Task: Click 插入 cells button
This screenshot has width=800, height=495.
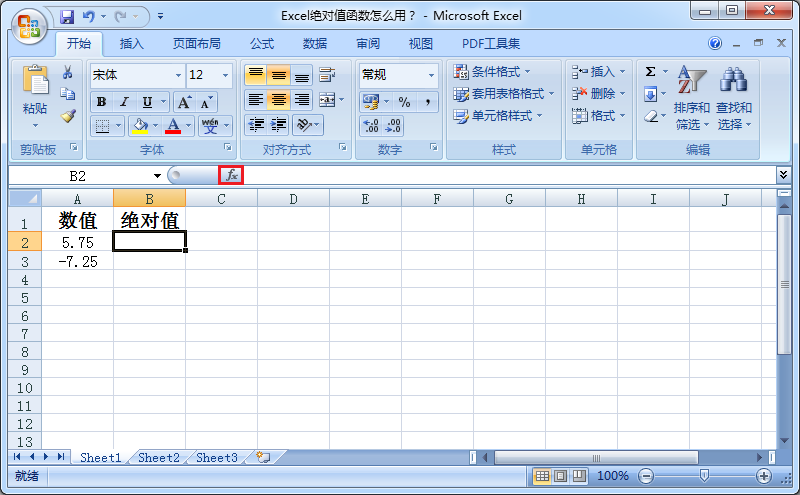Action: [598, 71]
